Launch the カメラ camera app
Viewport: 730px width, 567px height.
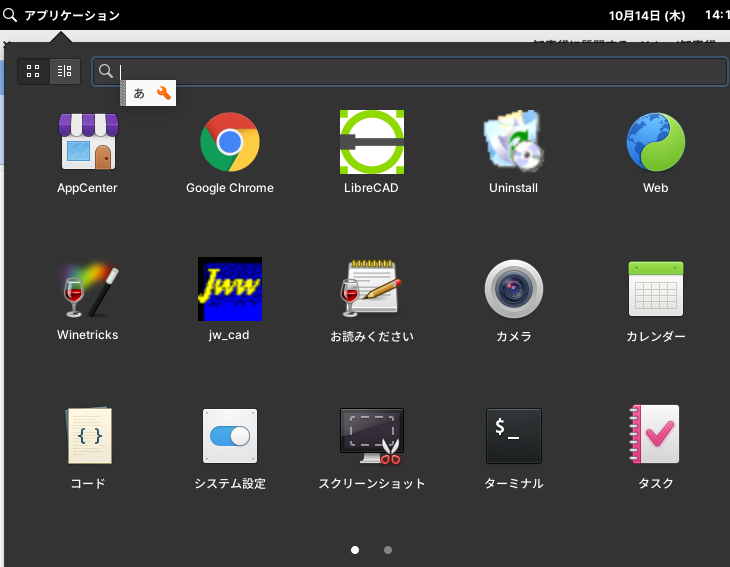pos(514,289)
